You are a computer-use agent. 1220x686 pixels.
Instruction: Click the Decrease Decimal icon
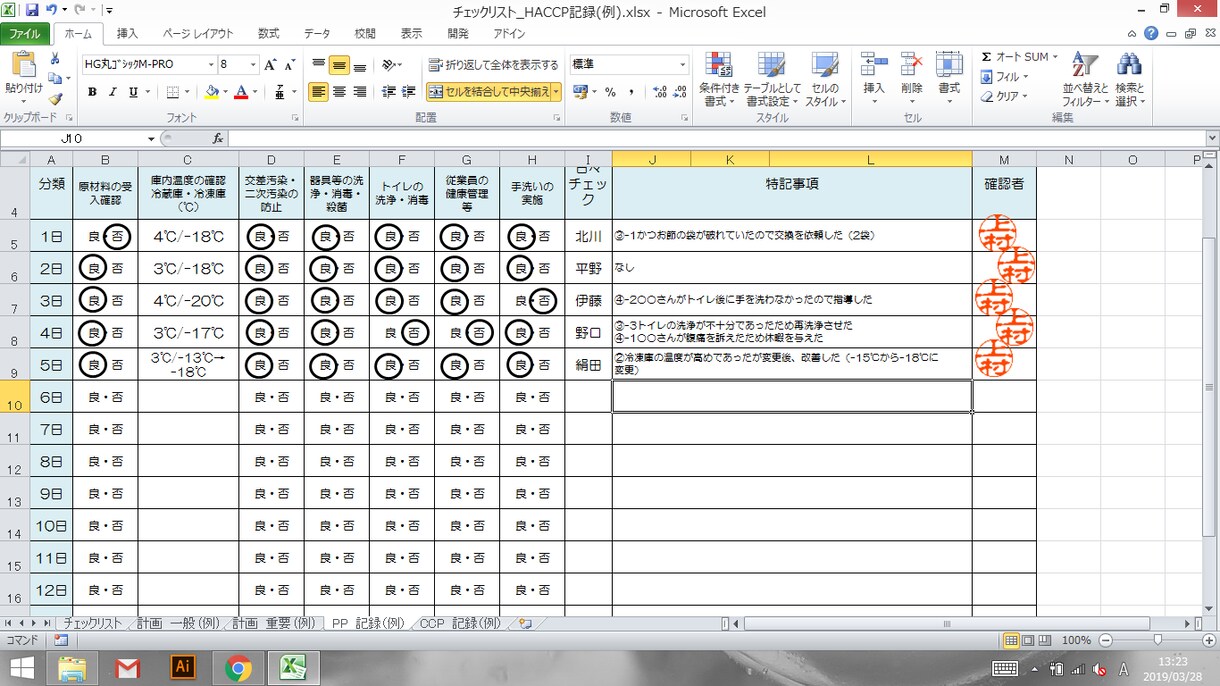pyautogui.click(x=680, y=92)
